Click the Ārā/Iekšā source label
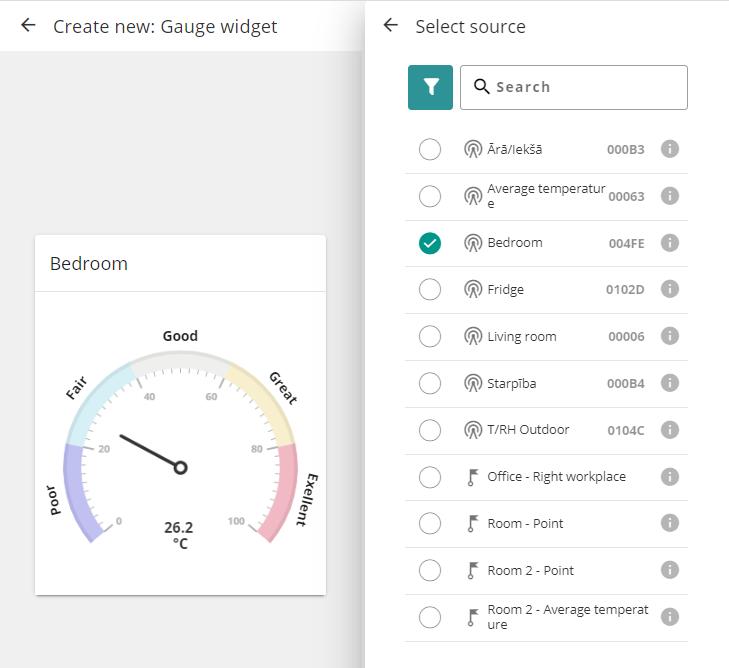The width and height of the screenshot is (729, 668). coord(514,150)
